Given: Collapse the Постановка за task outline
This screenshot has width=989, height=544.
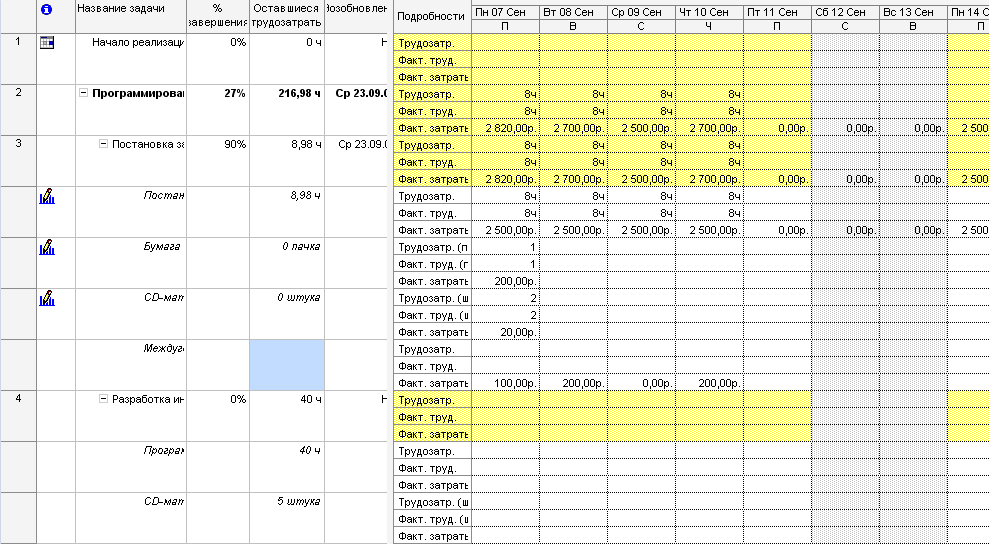Looking at the screenshot, I should (103, 145).
